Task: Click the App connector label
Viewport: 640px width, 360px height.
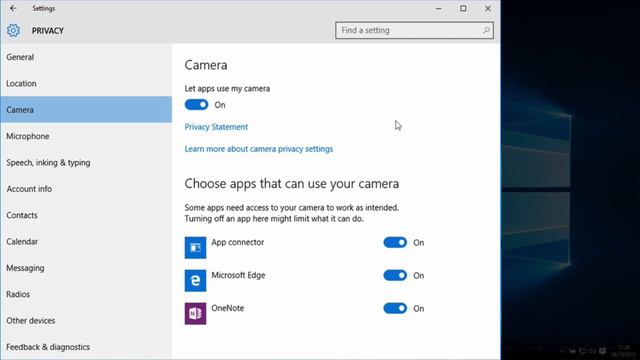Action: [238, 242]
